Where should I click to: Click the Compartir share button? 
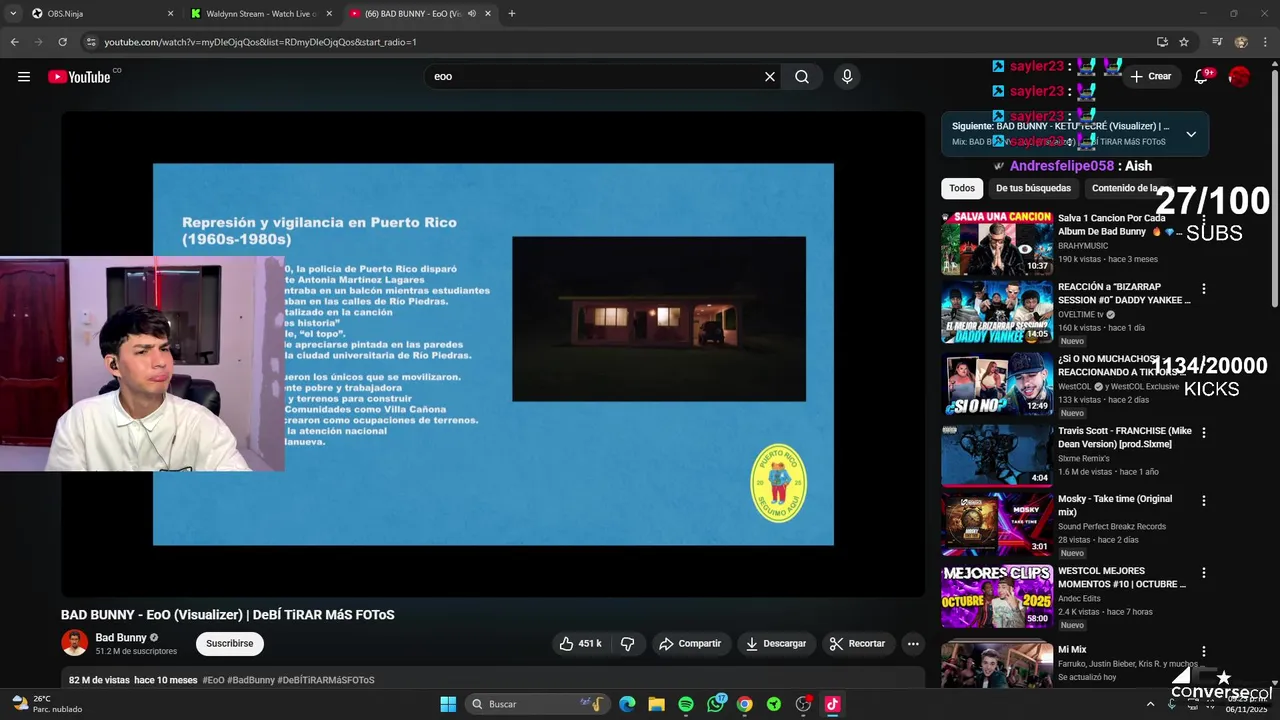click(690, 644)
